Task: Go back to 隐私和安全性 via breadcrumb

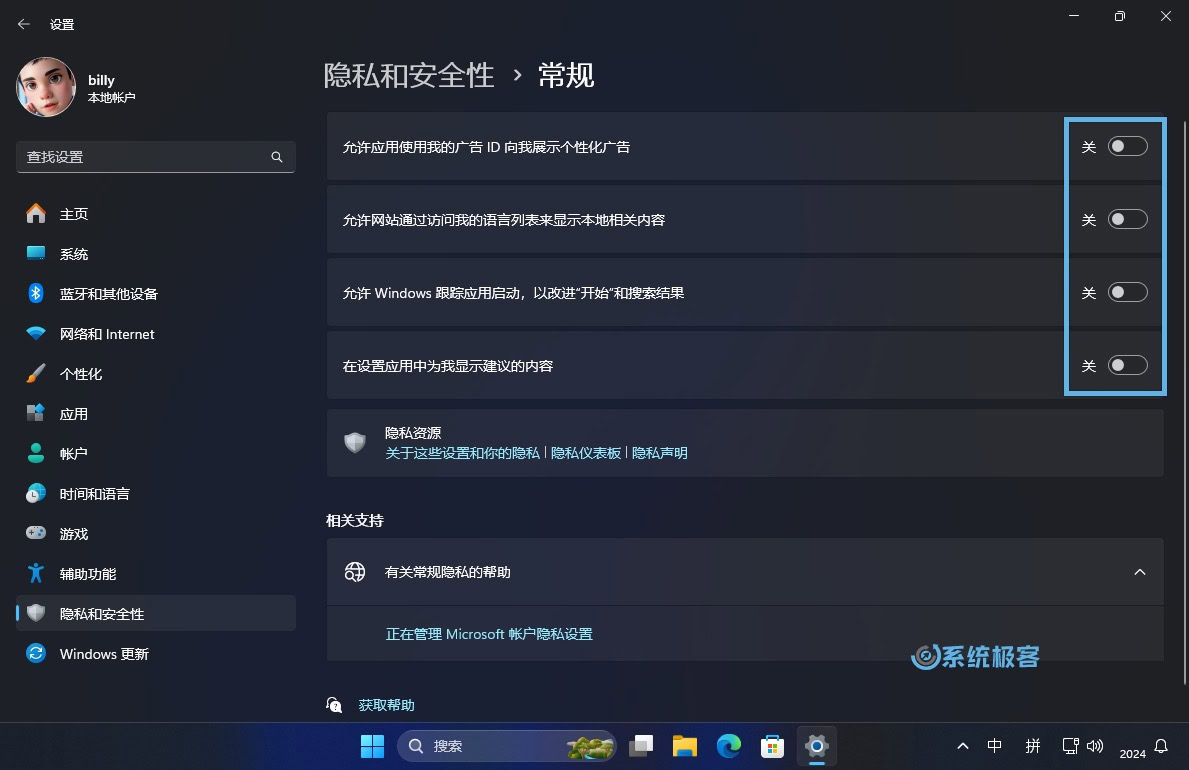Action: tap(409, 75)
